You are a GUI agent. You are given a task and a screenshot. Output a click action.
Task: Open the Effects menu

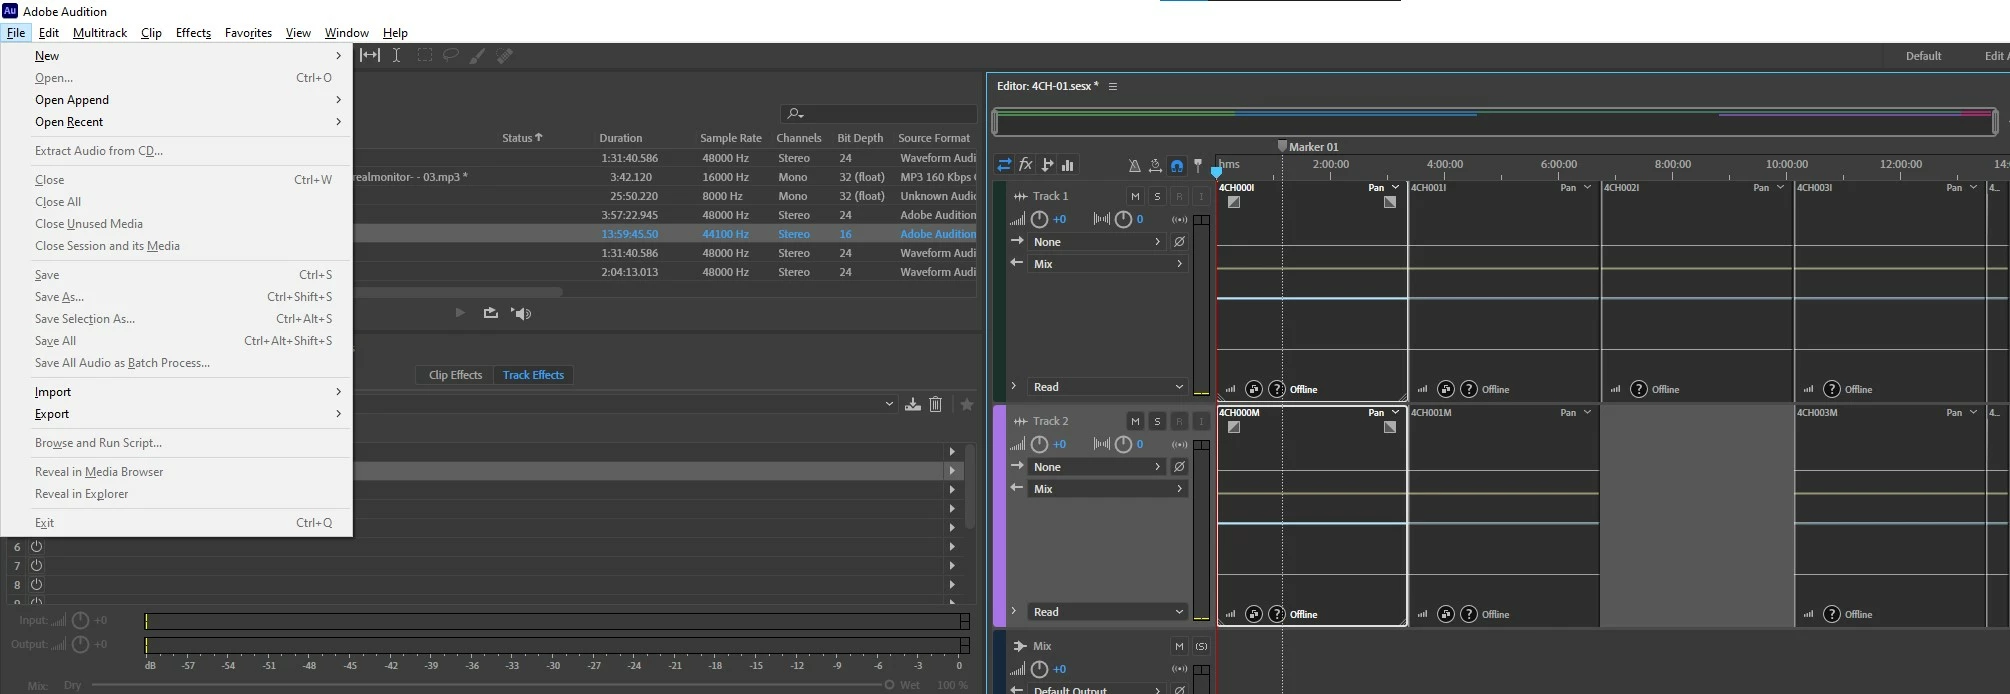[193, 33]
